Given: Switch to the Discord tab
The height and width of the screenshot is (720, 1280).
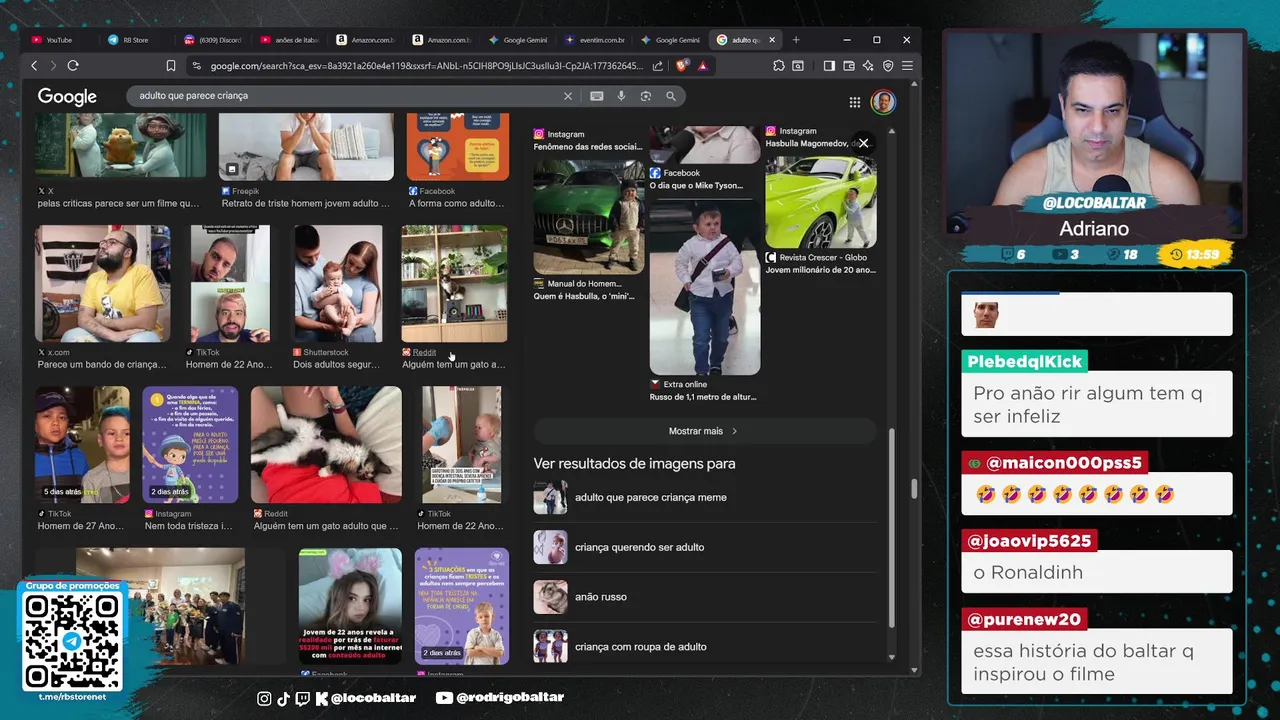Looking at the screenshot, I should click(213, 40).
